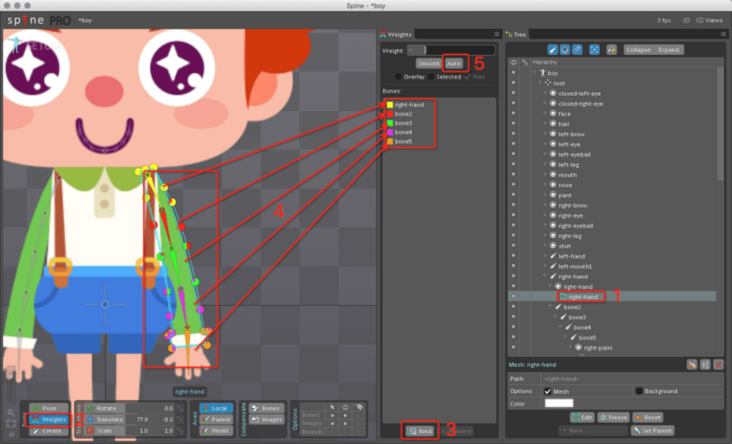Click the Collapse button in Tree toolbar

pyautogui.click(x=638, y=49)
